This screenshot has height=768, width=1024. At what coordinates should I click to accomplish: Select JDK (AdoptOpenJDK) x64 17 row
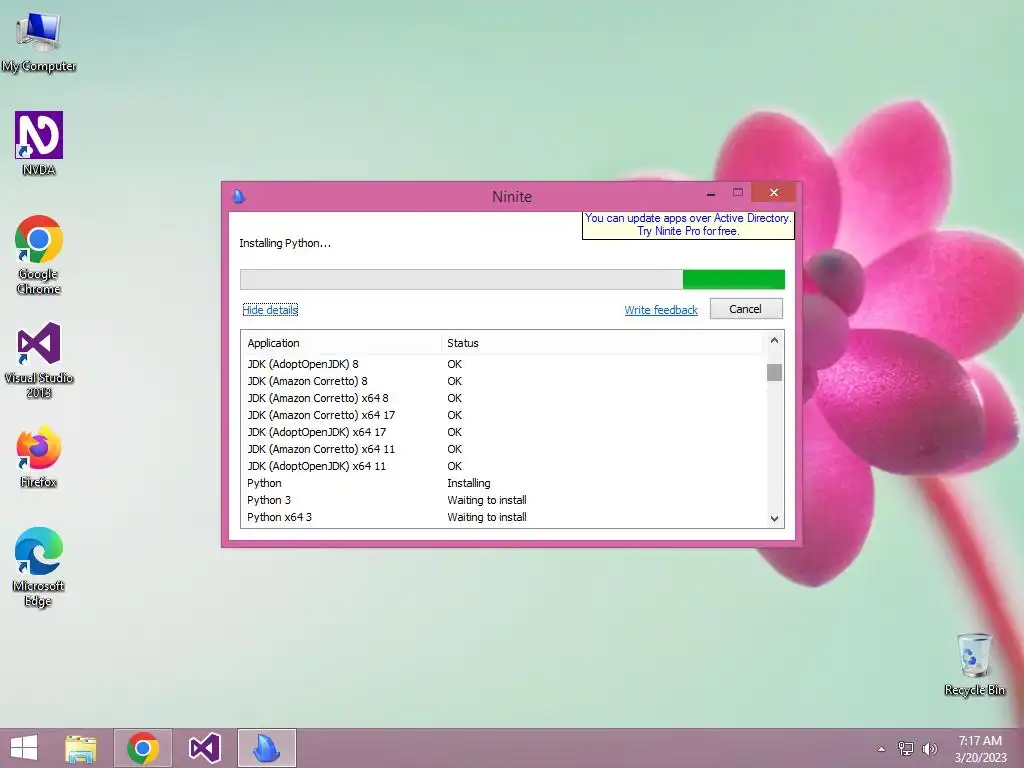[x=503, y=432]
